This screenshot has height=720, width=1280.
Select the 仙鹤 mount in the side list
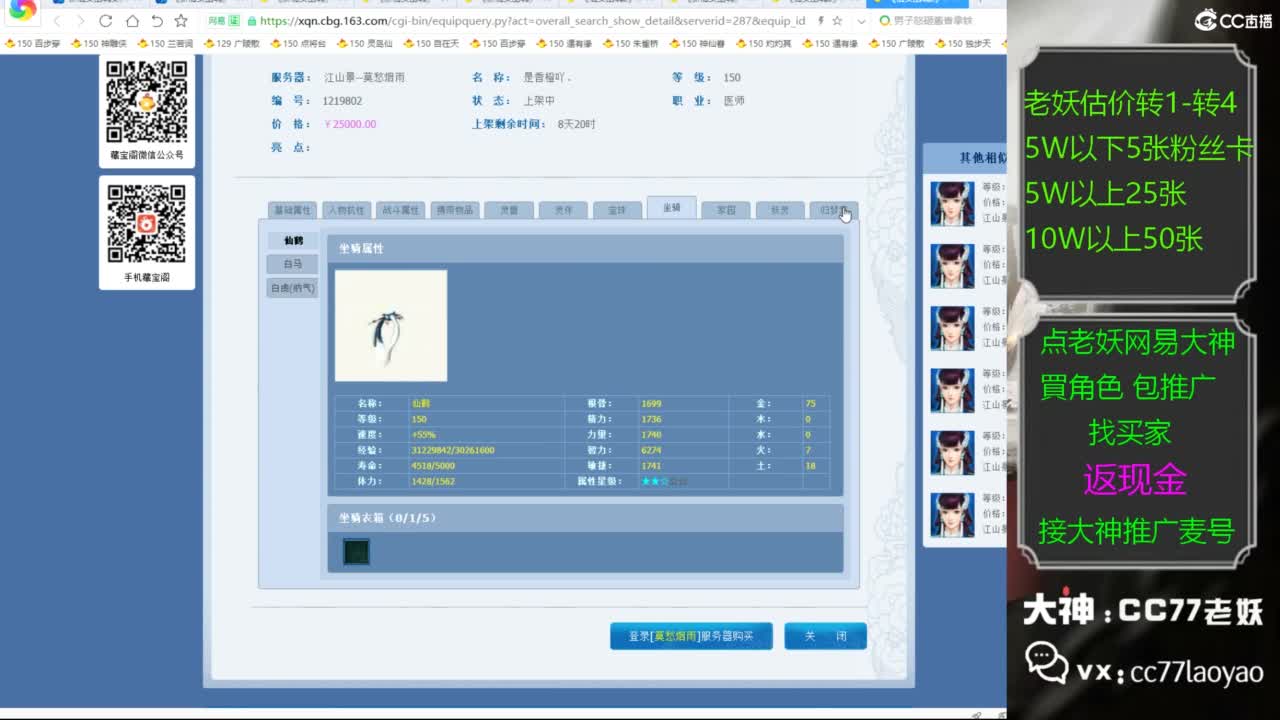[293, 240]
